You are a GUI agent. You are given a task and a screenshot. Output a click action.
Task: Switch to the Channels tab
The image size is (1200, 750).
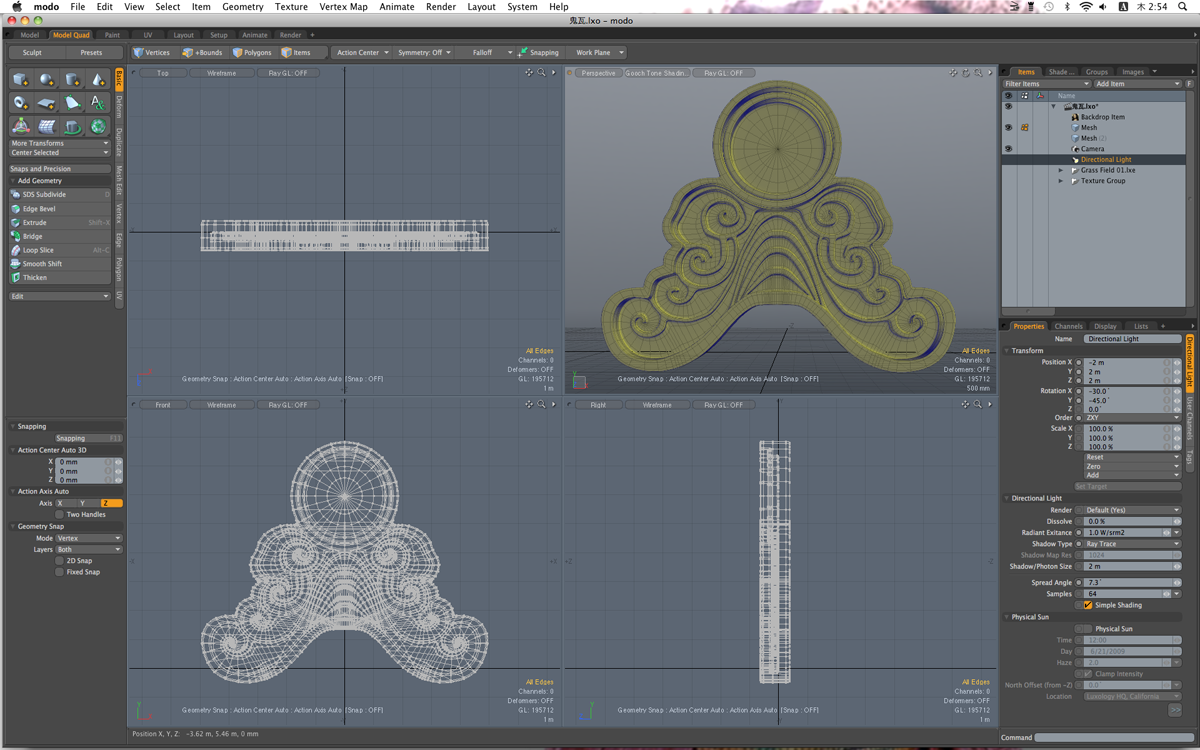coord(1068,326)
